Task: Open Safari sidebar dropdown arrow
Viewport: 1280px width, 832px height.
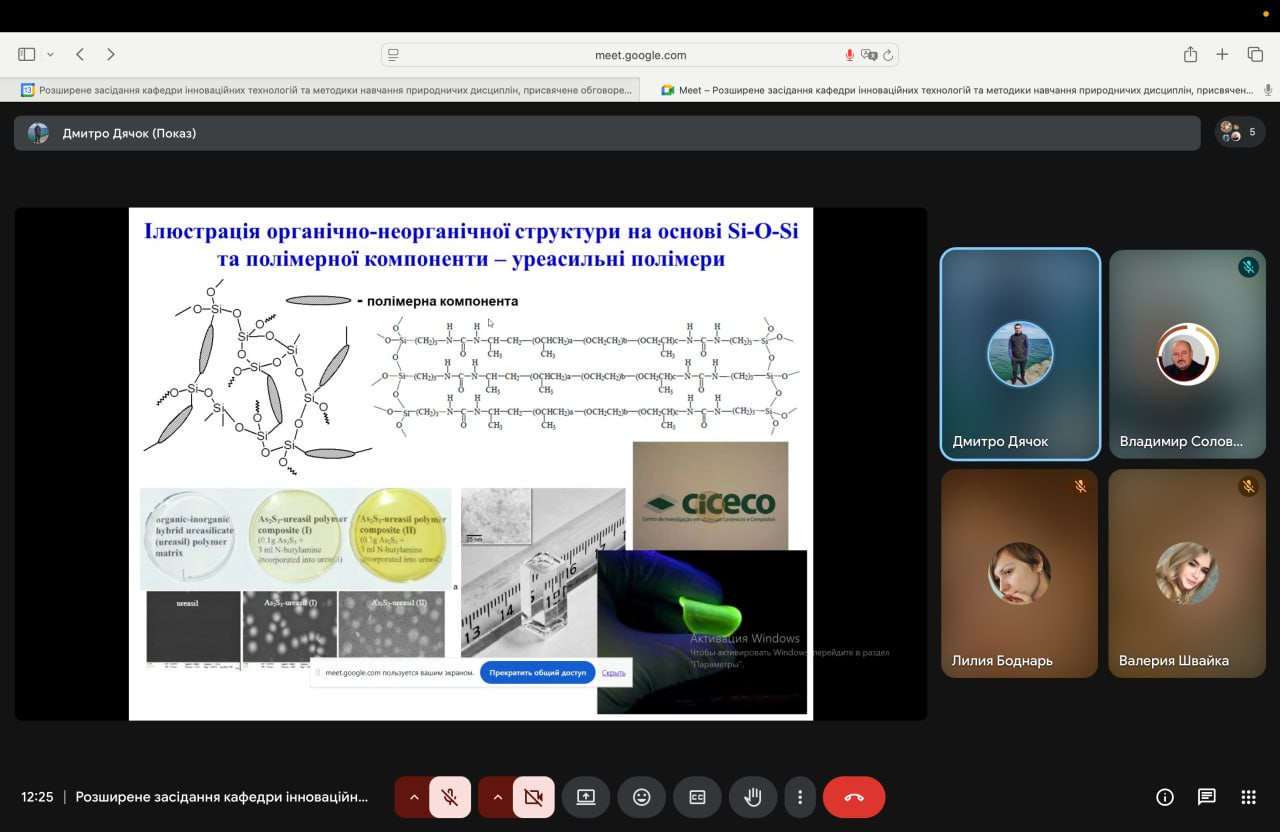Action: 50,54
